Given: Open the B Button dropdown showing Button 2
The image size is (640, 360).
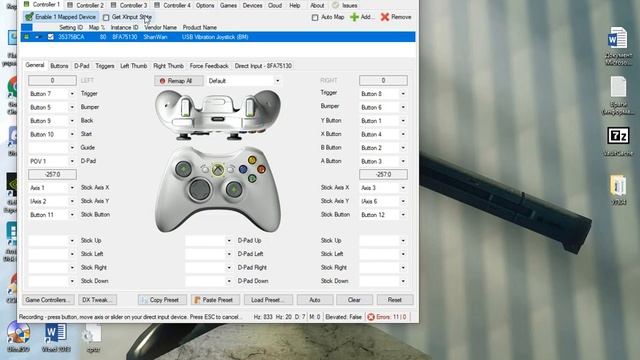Looking at the screenshot, I should click(x=403, y=148).
